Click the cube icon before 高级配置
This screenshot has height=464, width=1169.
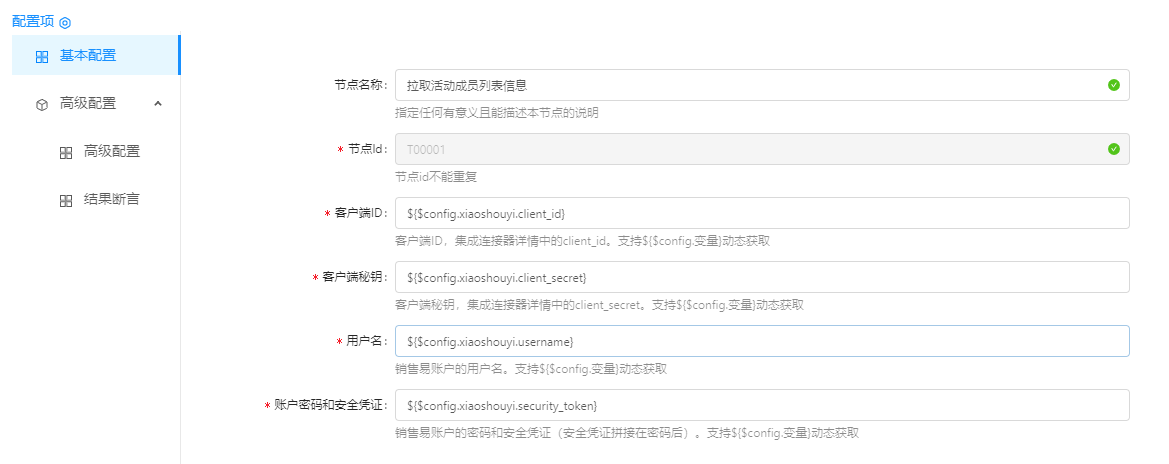coord(41,104)
